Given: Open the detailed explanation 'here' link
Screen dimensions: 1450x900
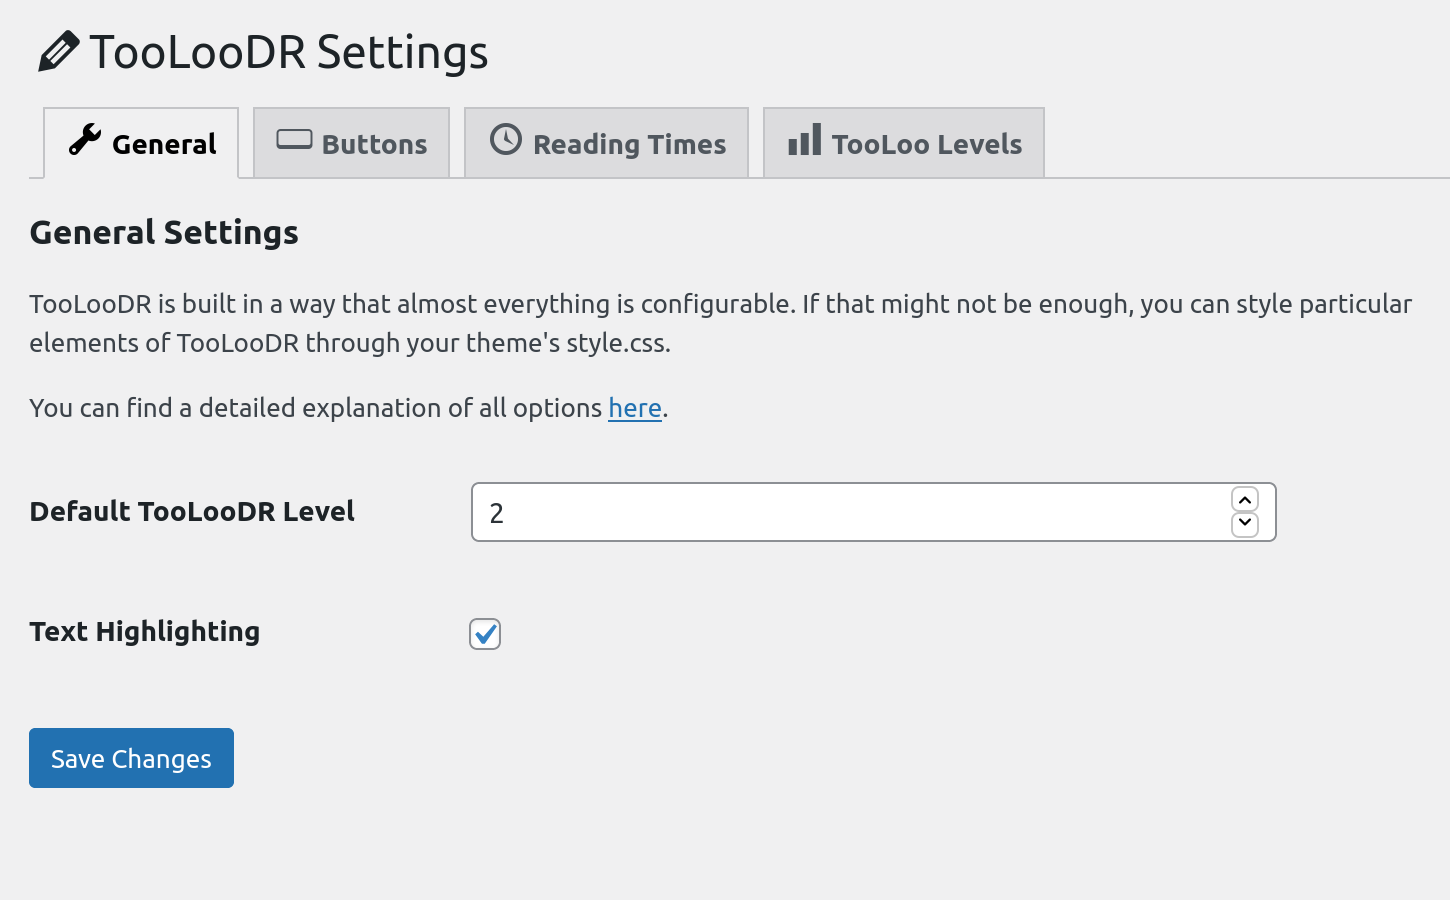Looking at the screenshot, I should pyautogui.click(x=634, y=408).
